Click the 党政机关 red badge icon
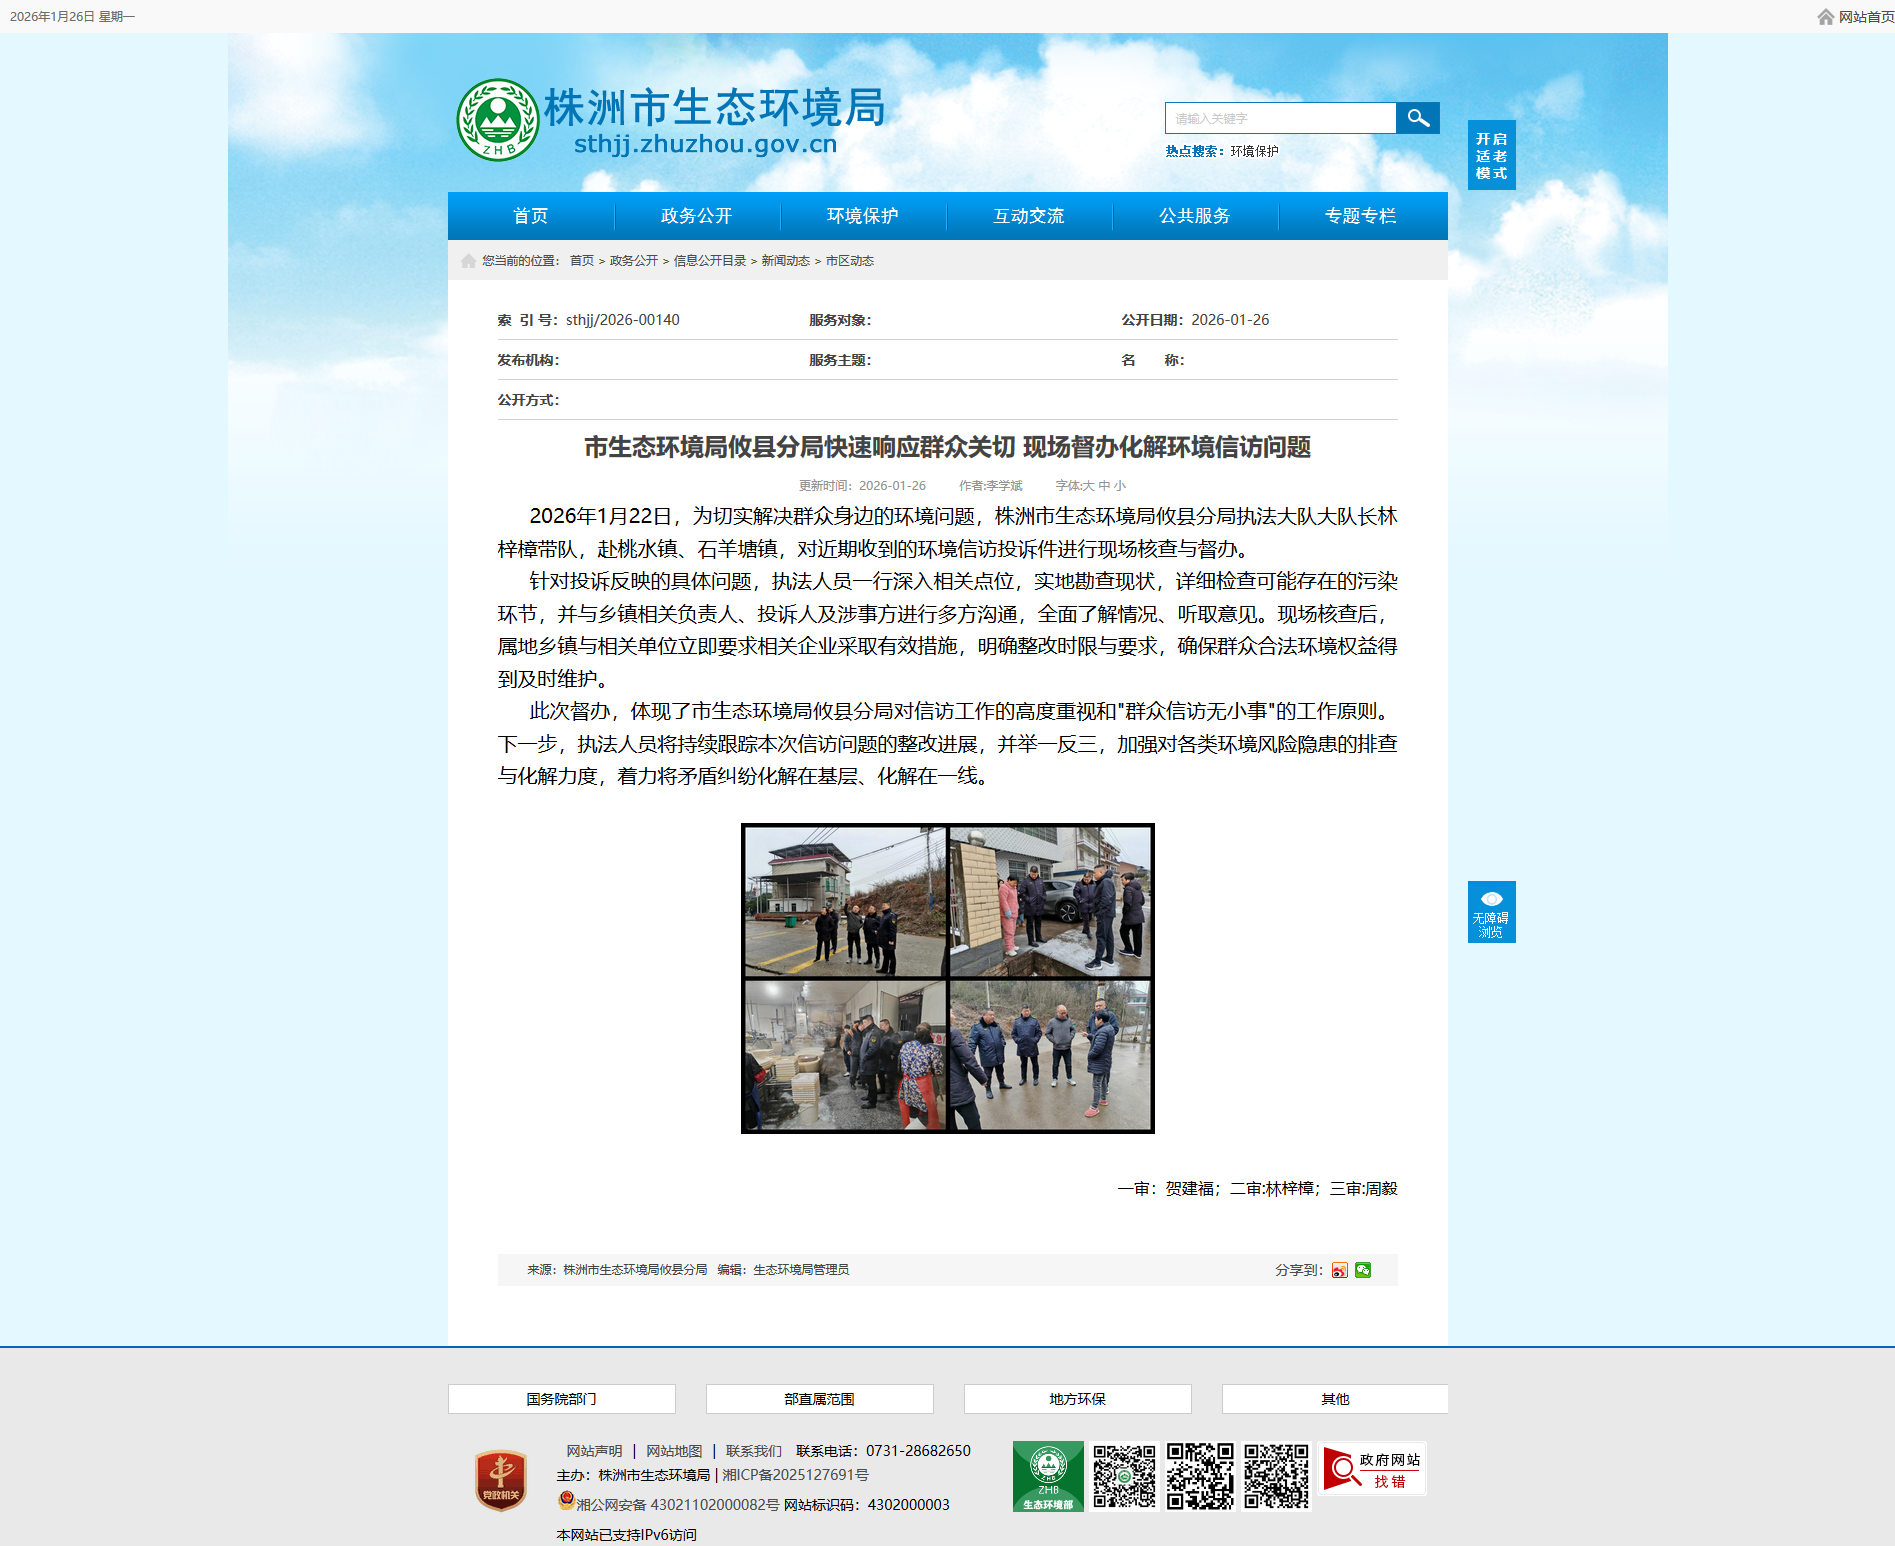This screenshot has width=1895, height=1546. tap(501, 1480)
